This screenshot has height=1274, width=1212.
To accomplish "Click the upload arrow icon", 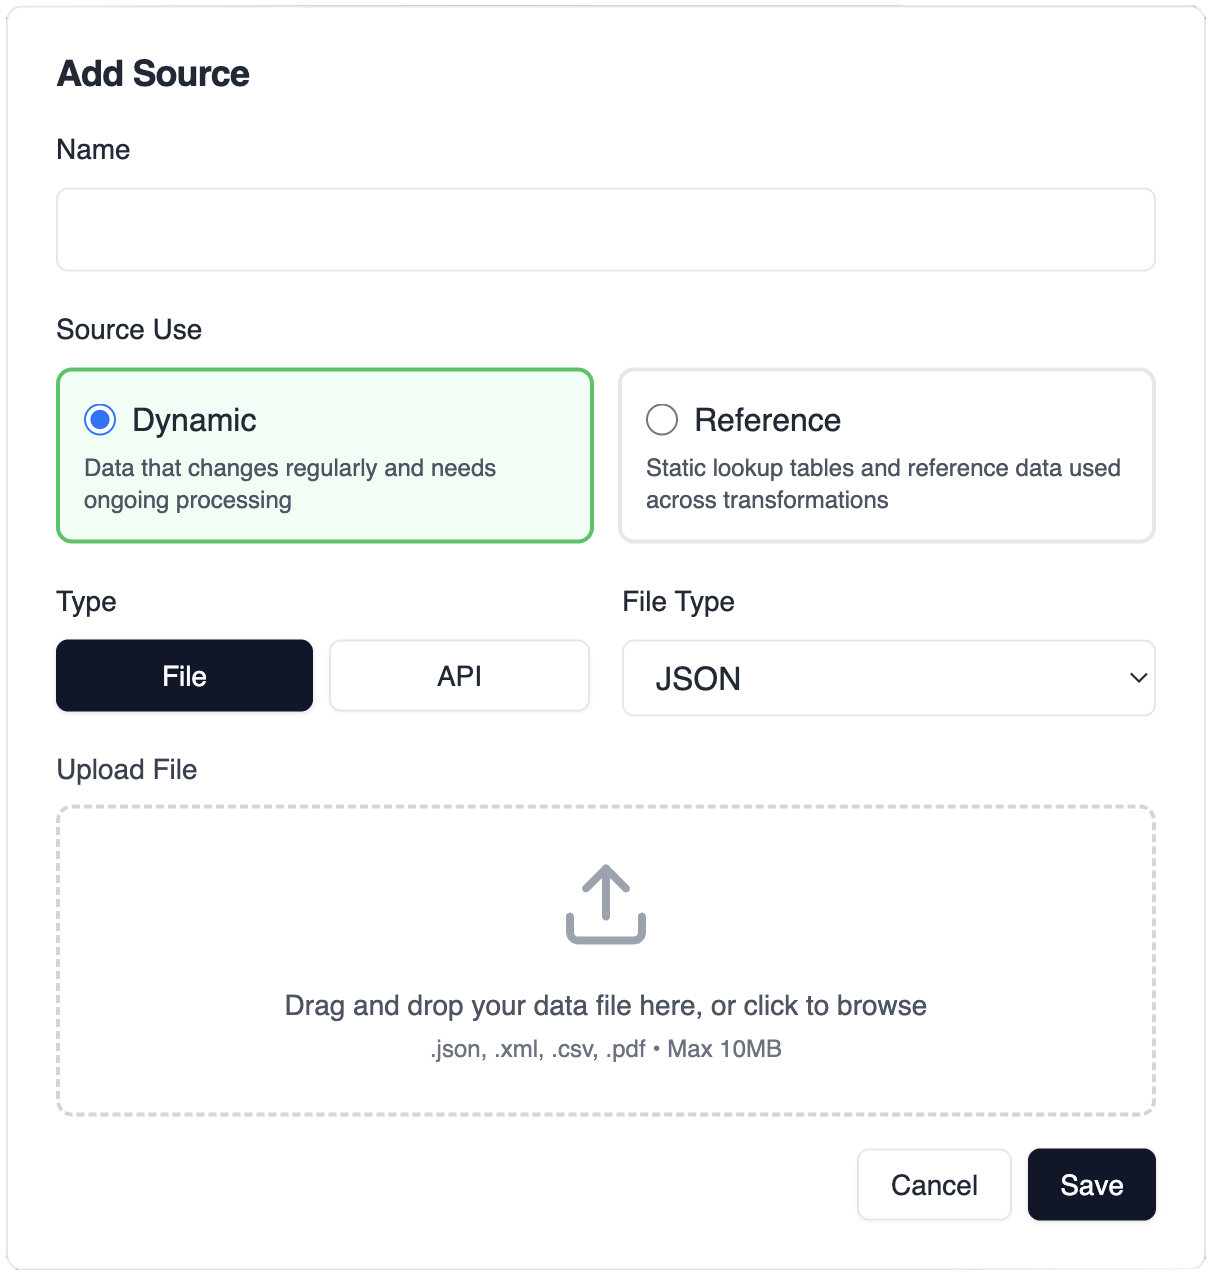I will click(605, 903).
